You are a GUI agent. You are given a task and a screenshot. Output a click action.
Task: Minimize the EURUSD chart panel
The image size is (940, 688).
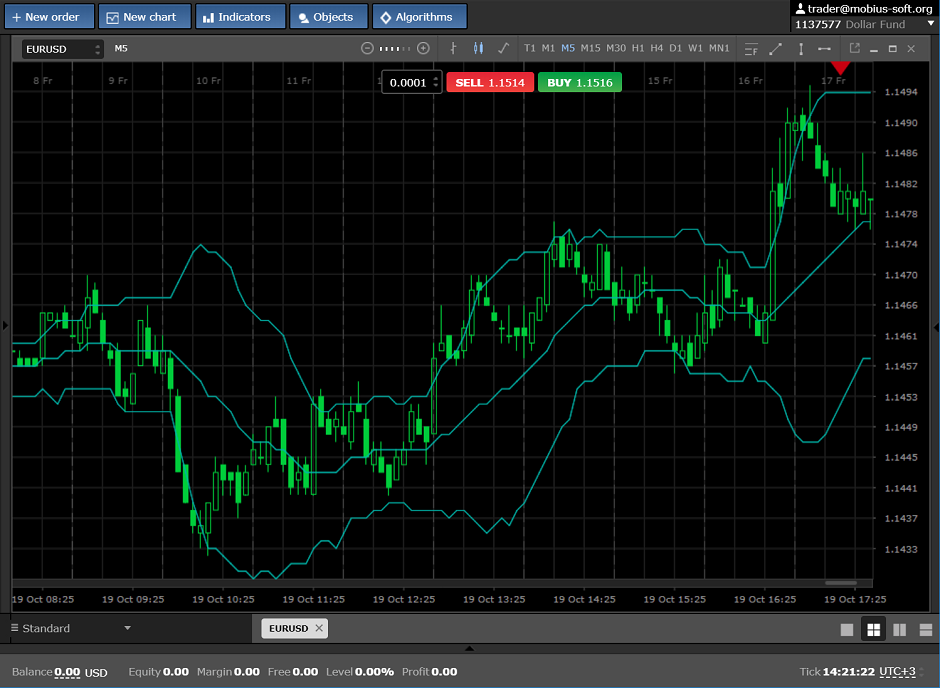click(874, 49)
